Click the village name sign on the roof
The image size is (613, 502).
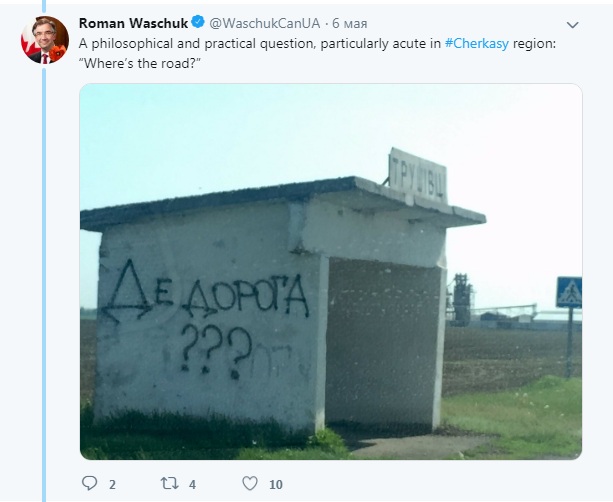tap(418, 176)
